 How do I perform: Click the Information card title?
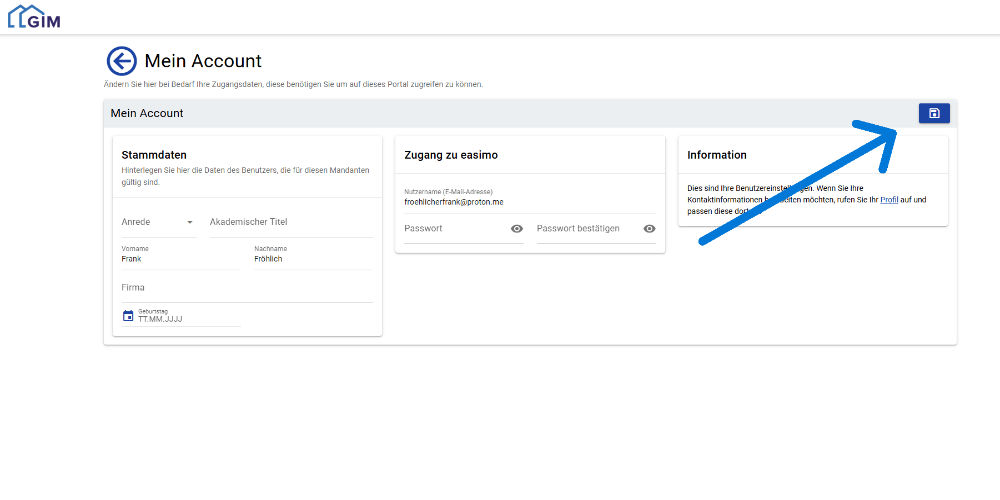coord(717,155)
